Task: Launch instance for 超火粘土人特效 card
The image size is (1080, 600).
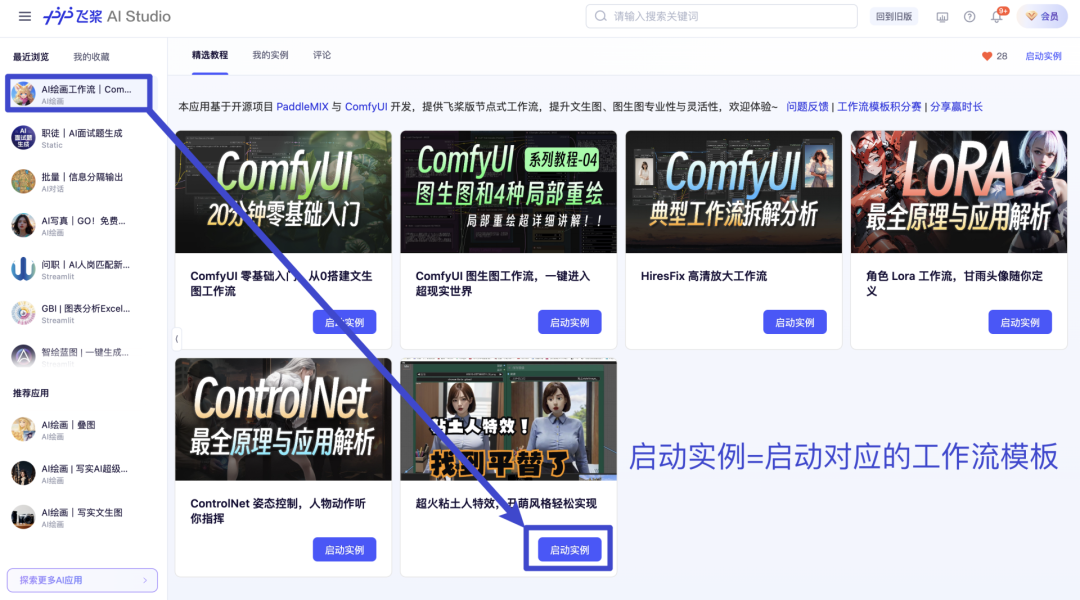Action: click(570, 550)
